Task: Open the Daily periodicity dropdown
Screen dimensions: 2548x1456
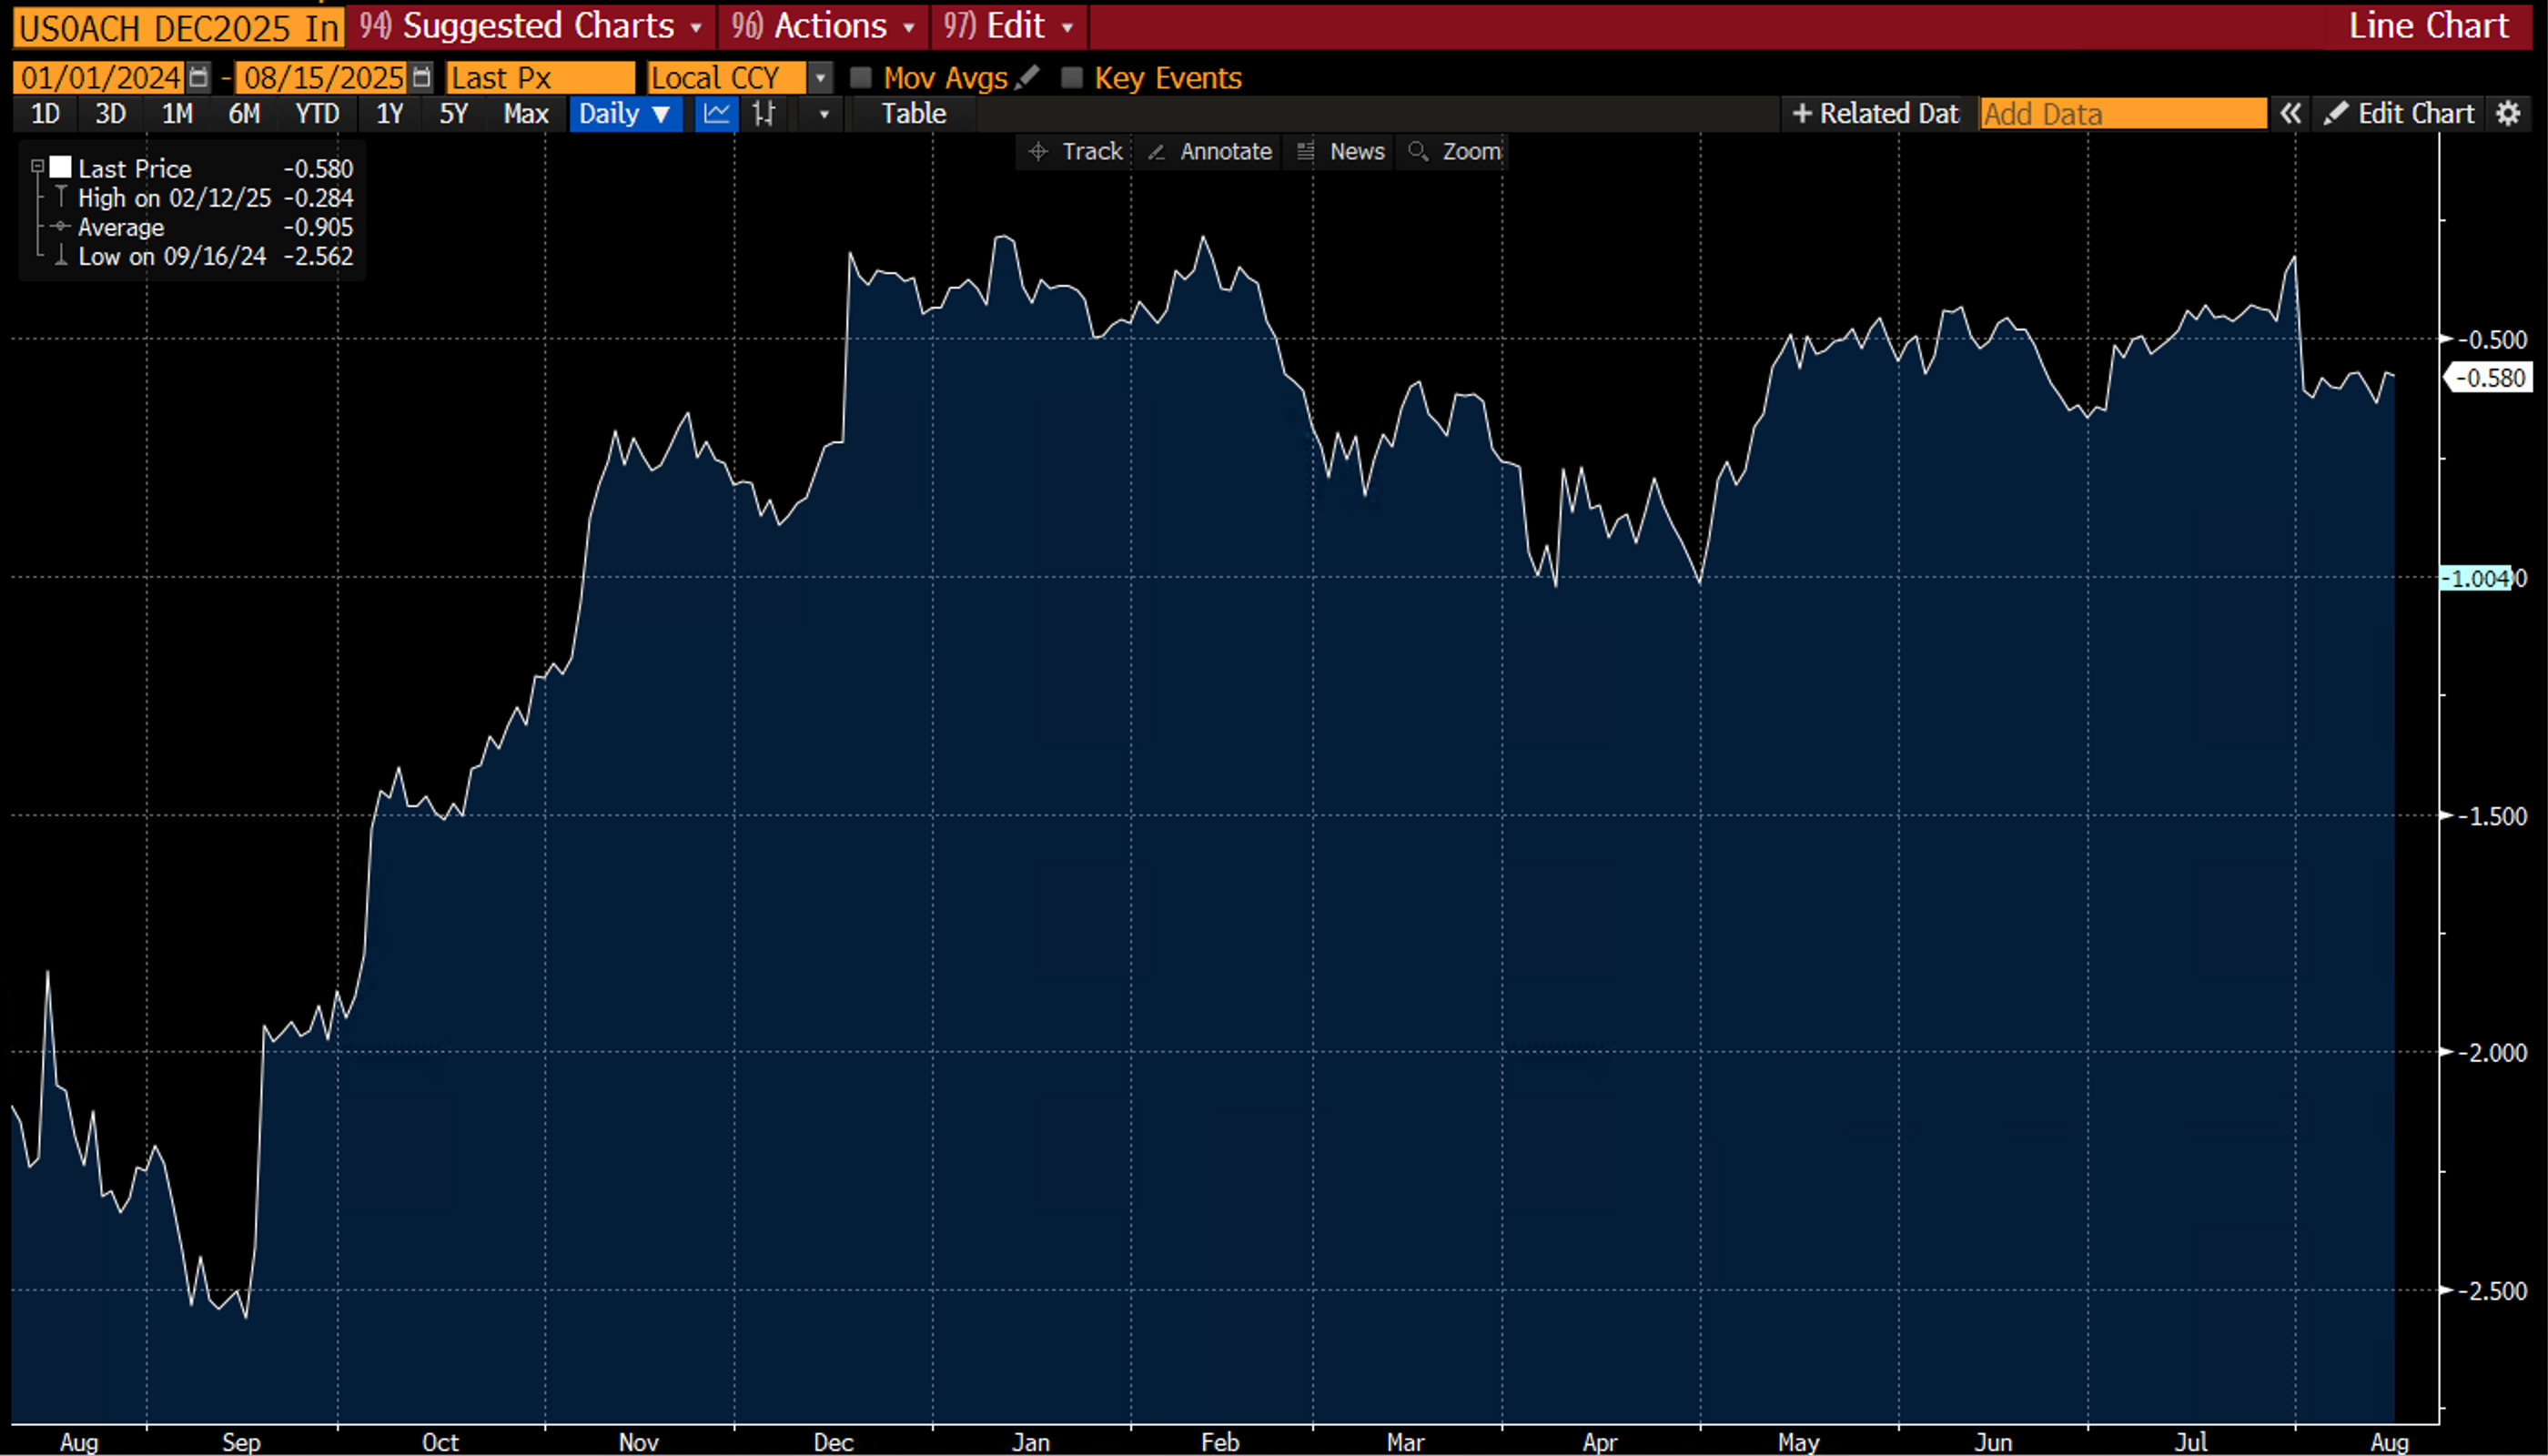Action: click(625, 114)
